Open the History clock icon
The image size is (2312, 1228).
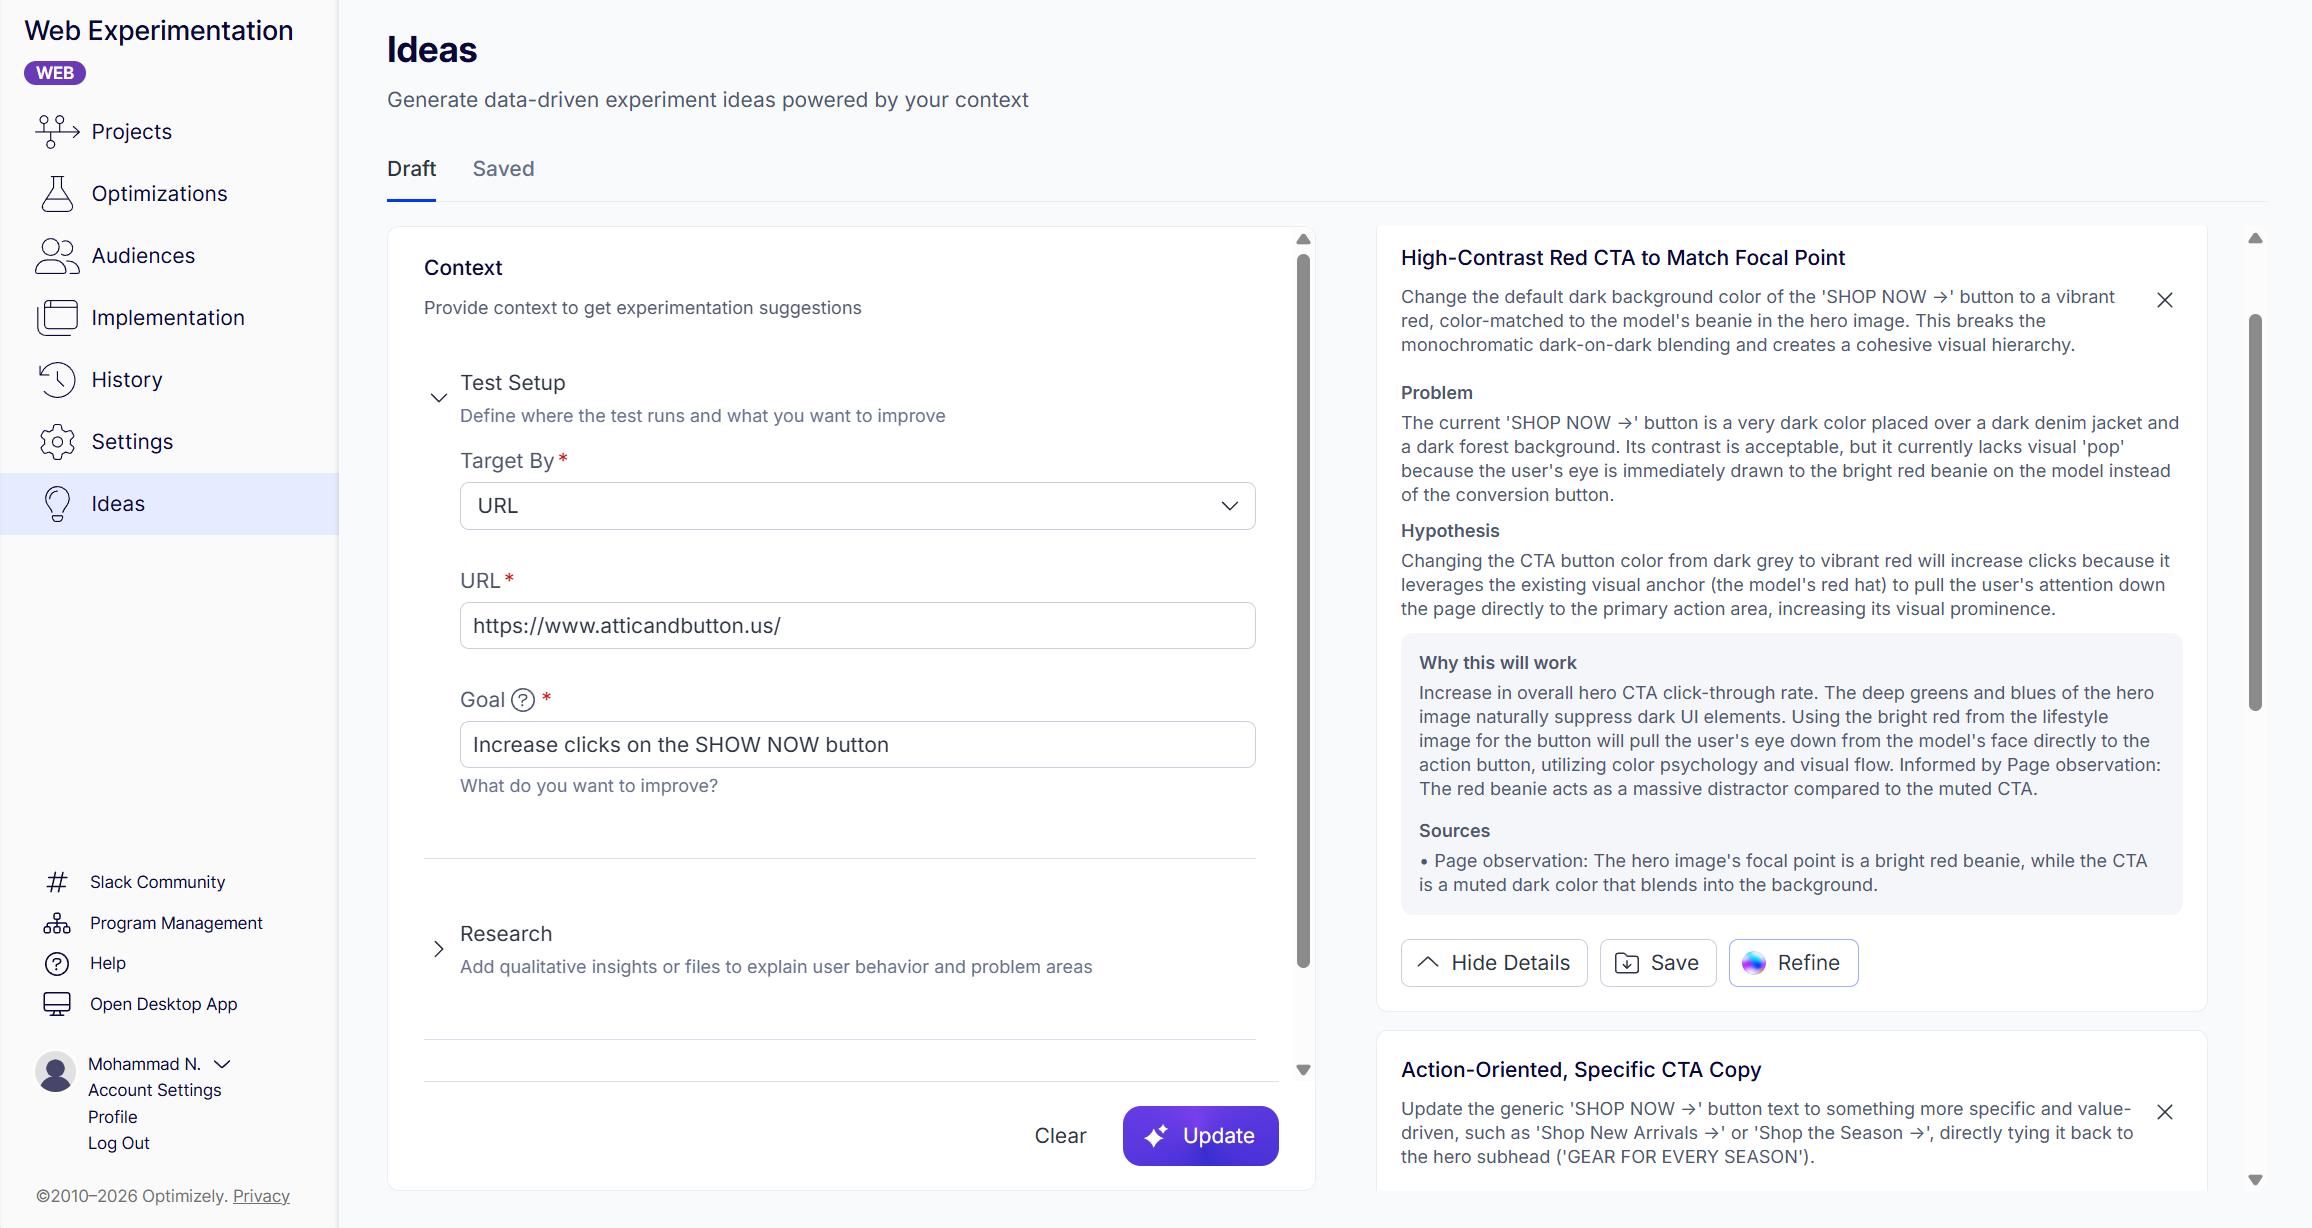point(57,380)
